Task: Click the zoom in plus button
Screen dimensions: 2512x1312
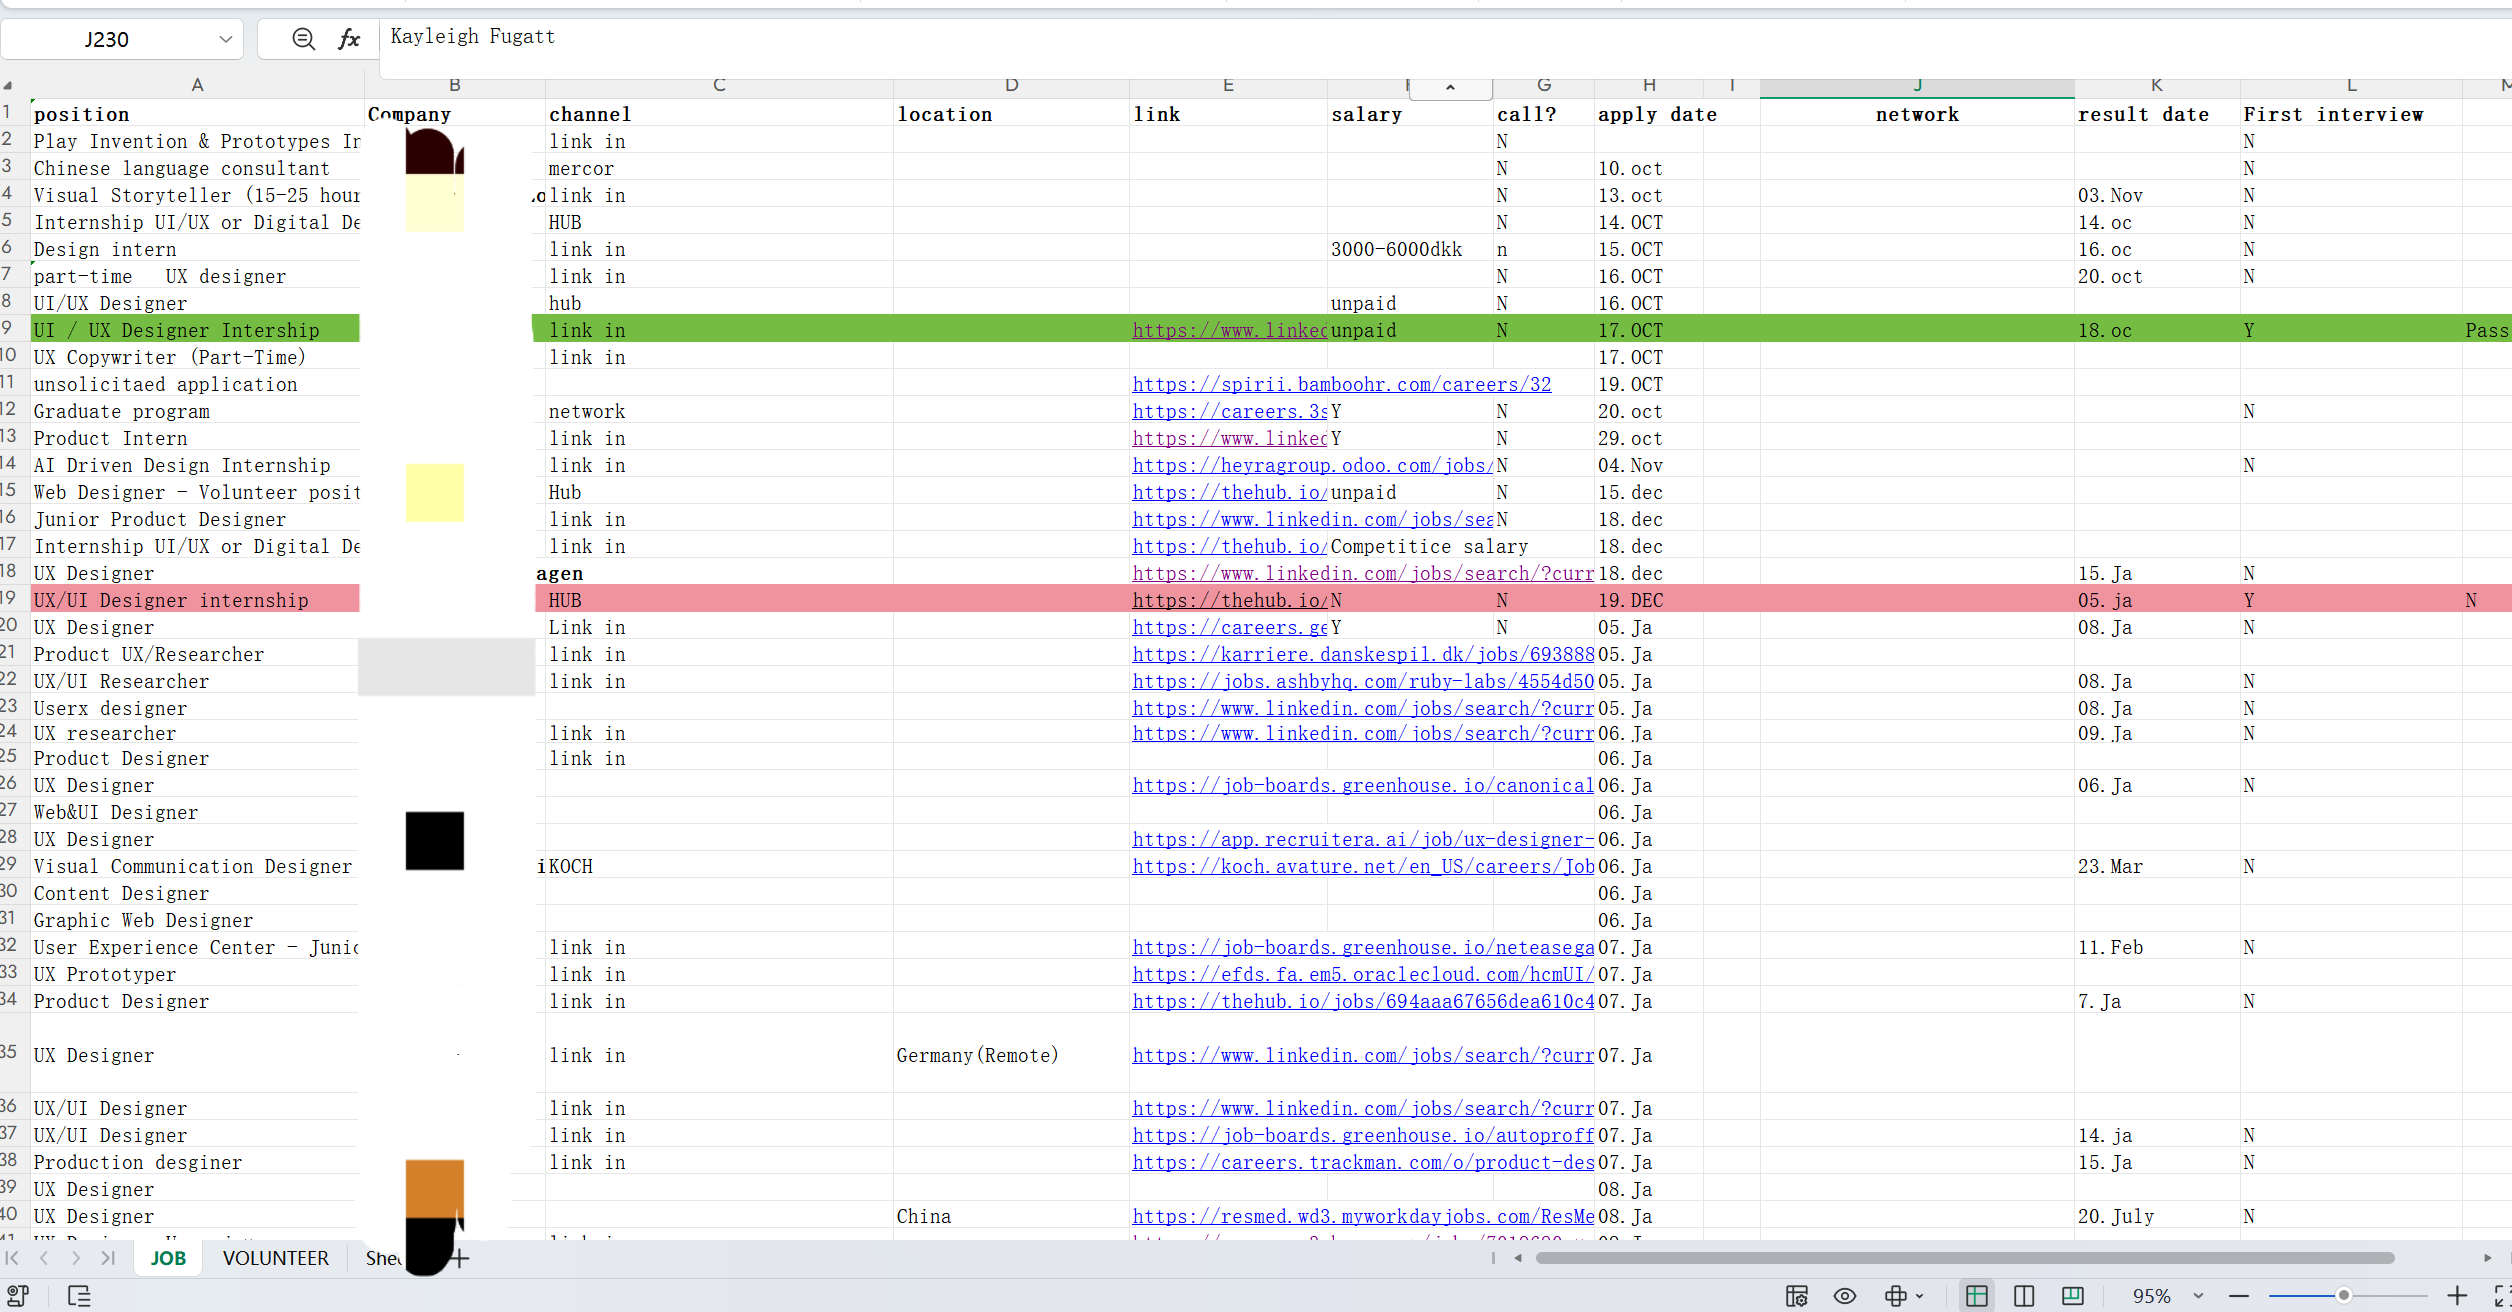Action: pos(2457,1296)
